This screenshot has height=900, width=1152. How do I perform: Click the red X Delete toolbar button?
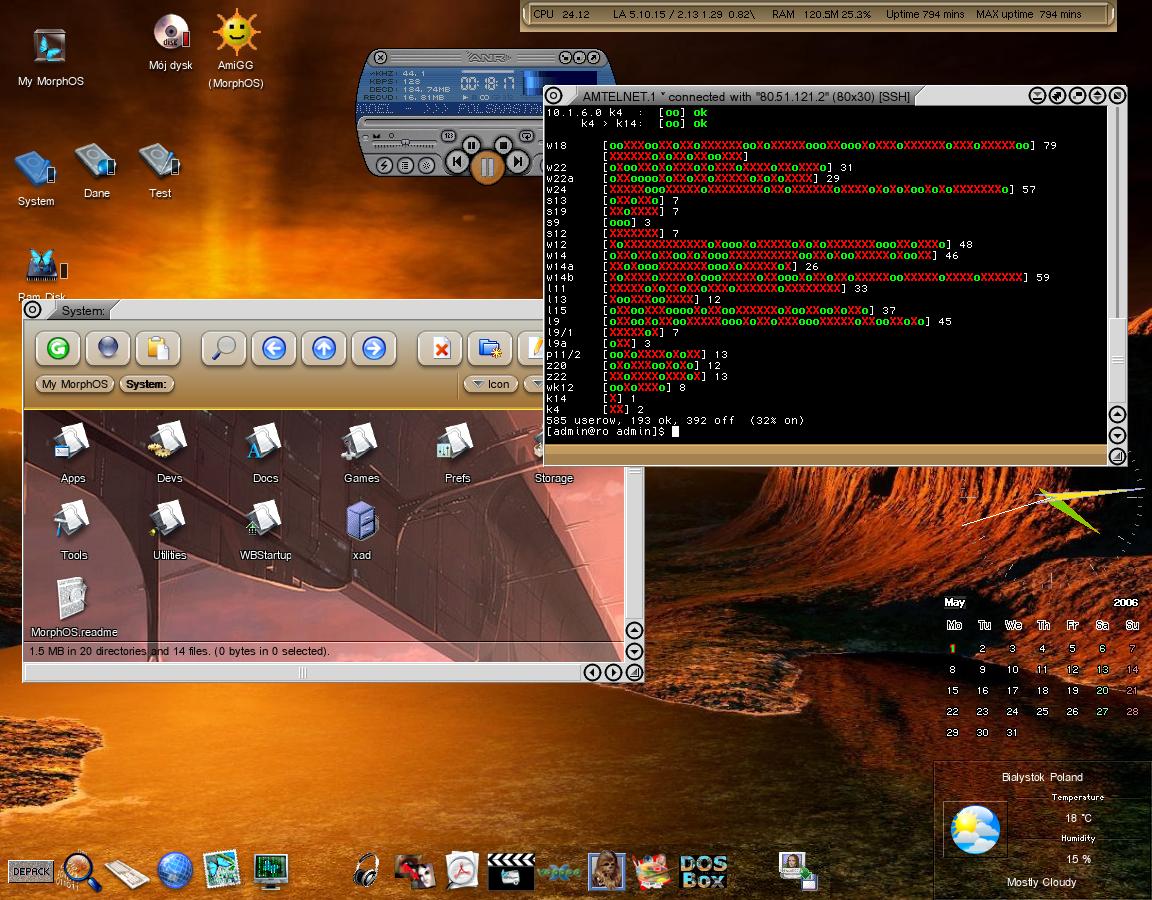point(440,348)
